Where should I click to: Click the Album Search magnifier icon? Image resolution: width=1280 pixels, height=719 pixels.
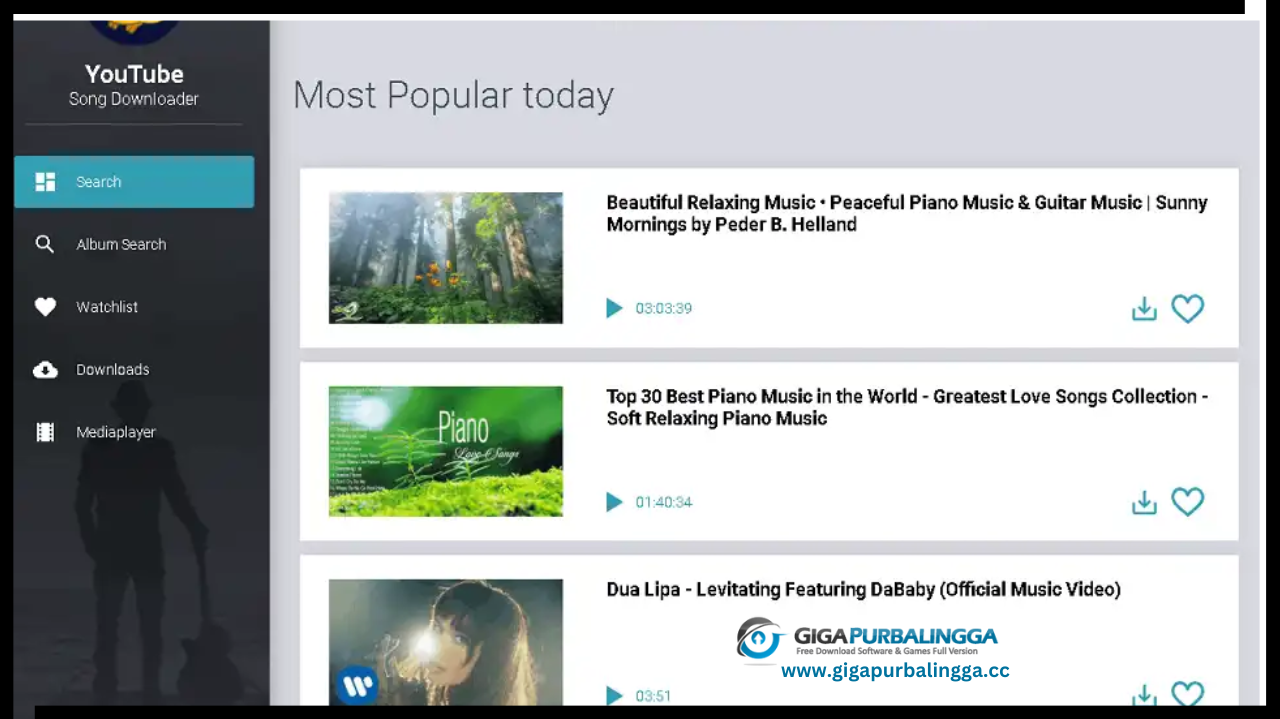(45, 244)
